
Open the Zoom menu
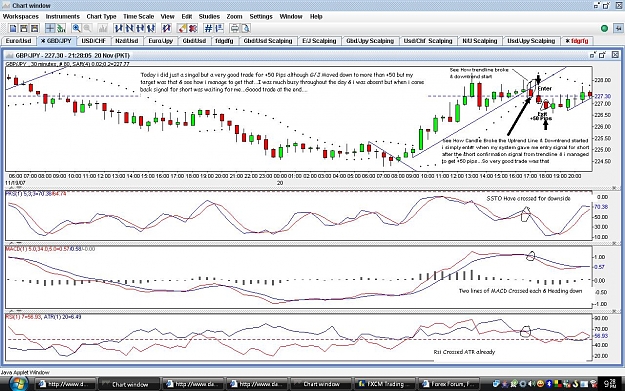pos(234,16)
